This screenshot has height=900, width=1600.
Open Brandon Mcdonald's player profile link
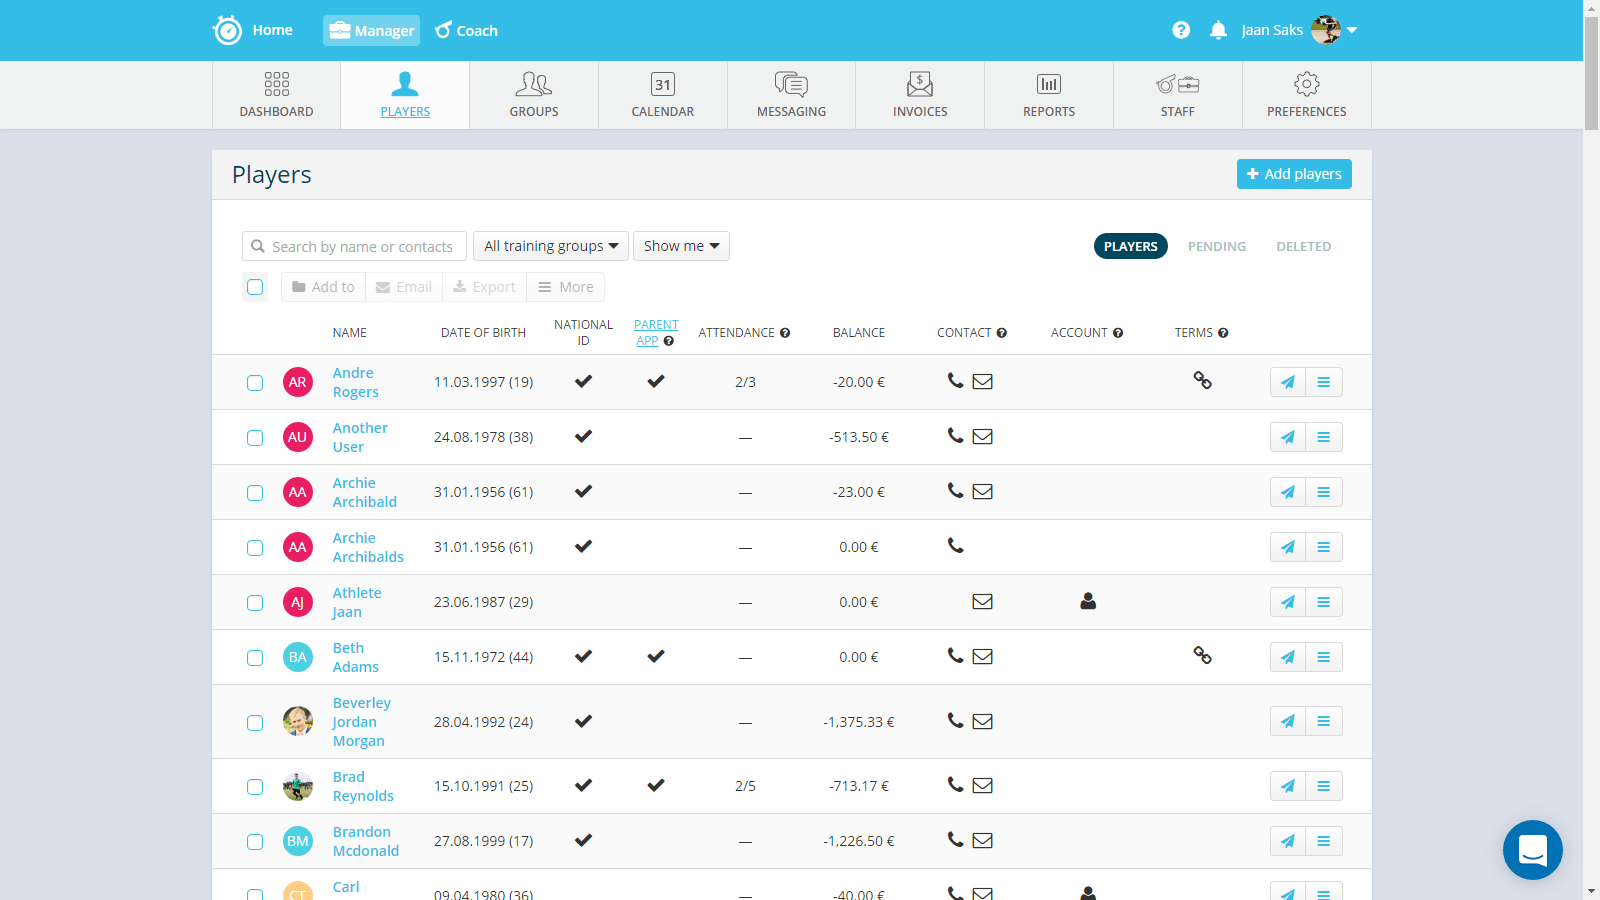pos(365,841)
